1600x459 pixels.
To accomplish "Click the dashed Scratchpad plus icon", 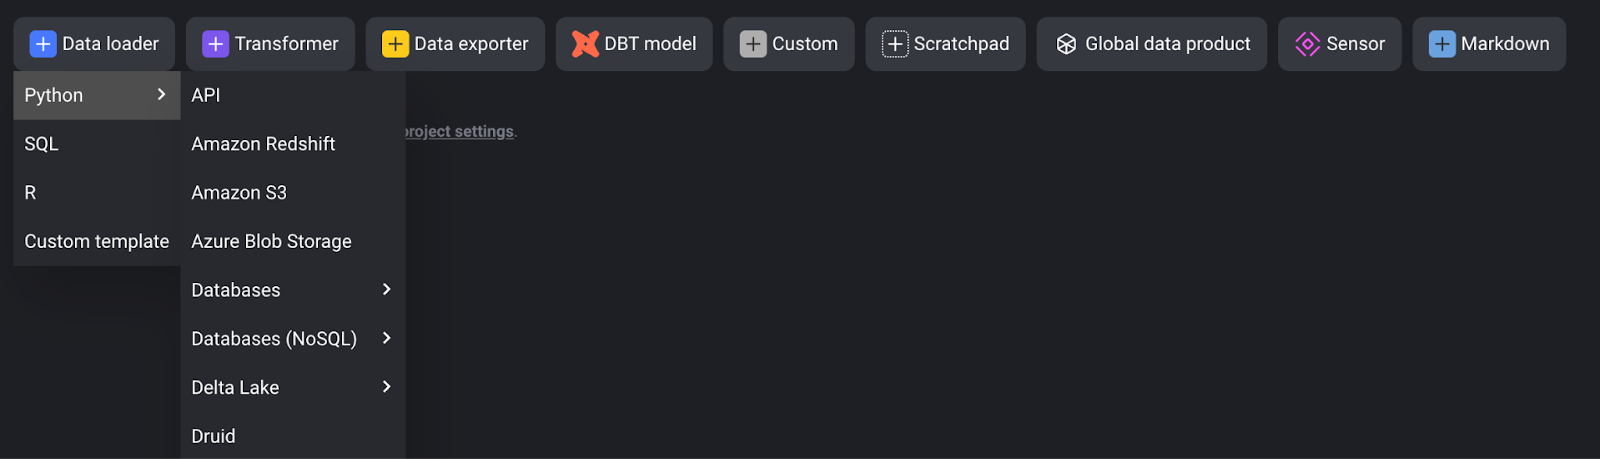I will tap(895, 44).
